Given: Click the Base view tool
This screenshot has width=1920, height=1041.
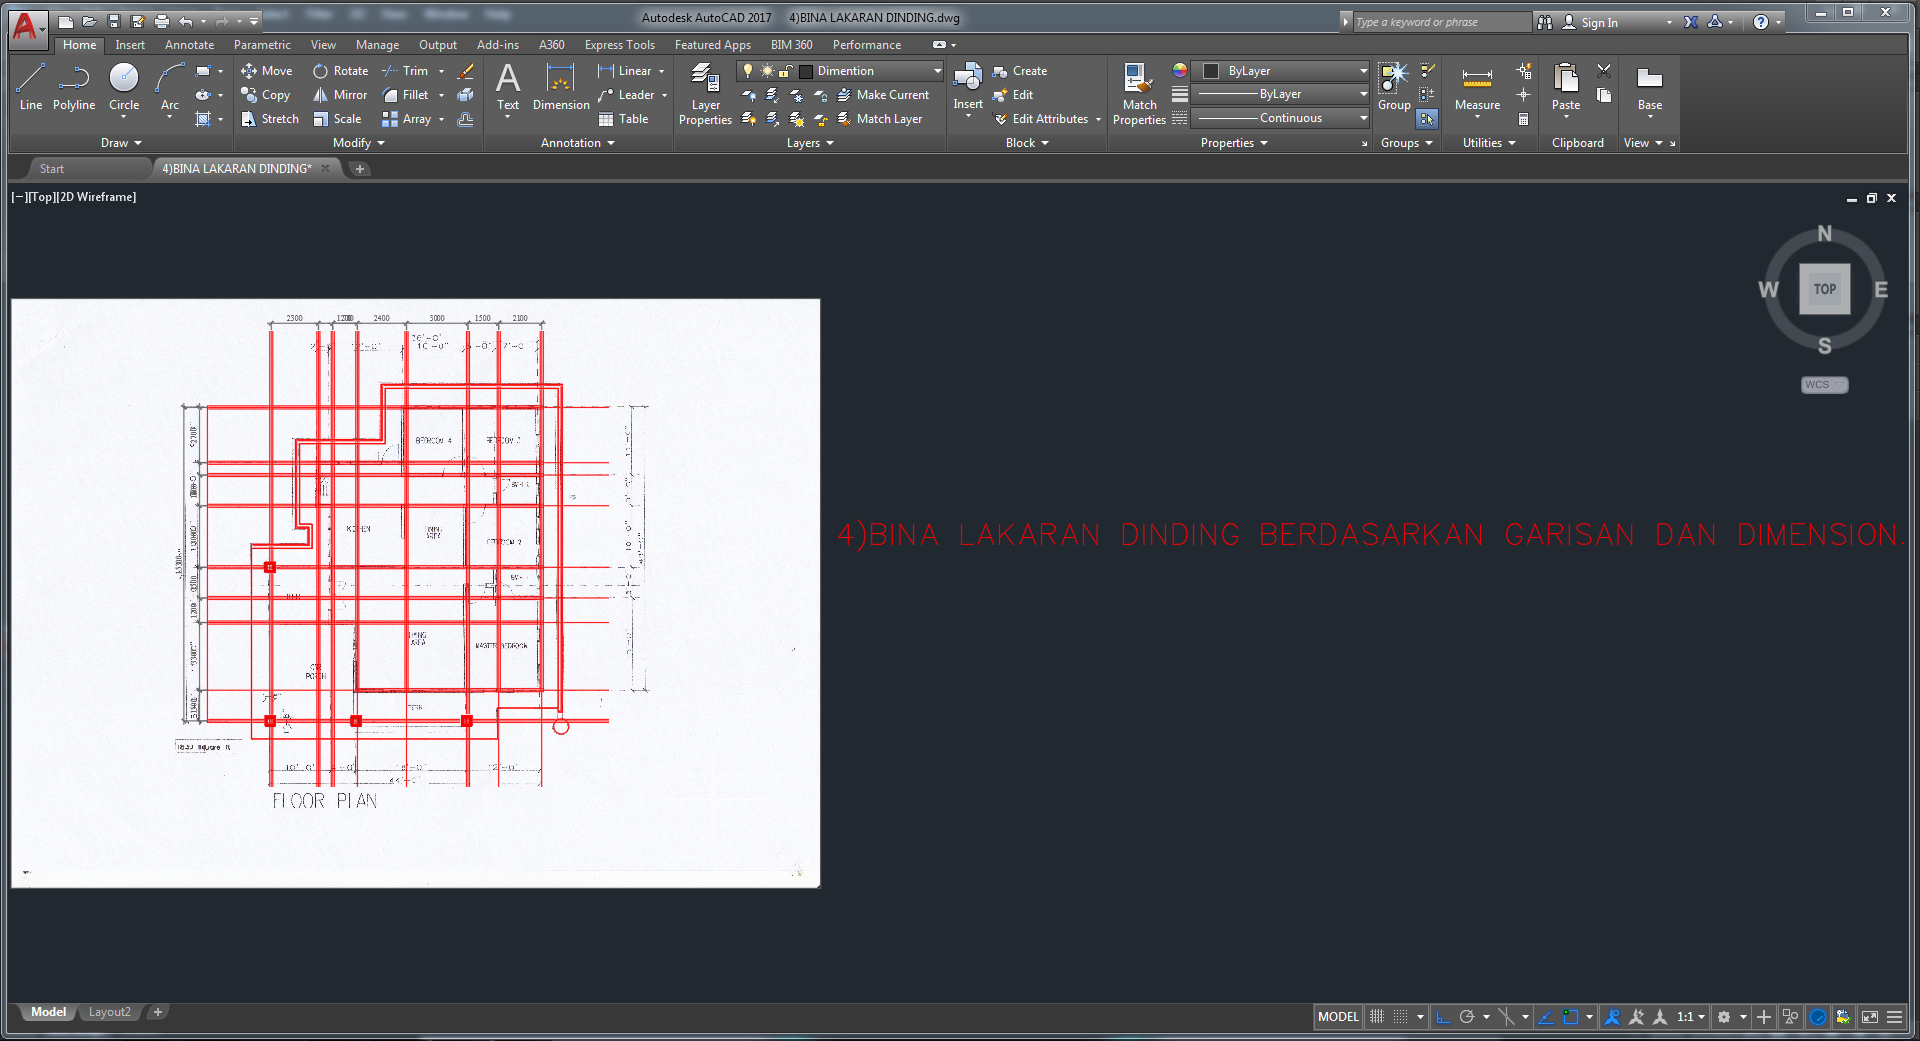Looking at the screenshot, I should [1650, 87].
